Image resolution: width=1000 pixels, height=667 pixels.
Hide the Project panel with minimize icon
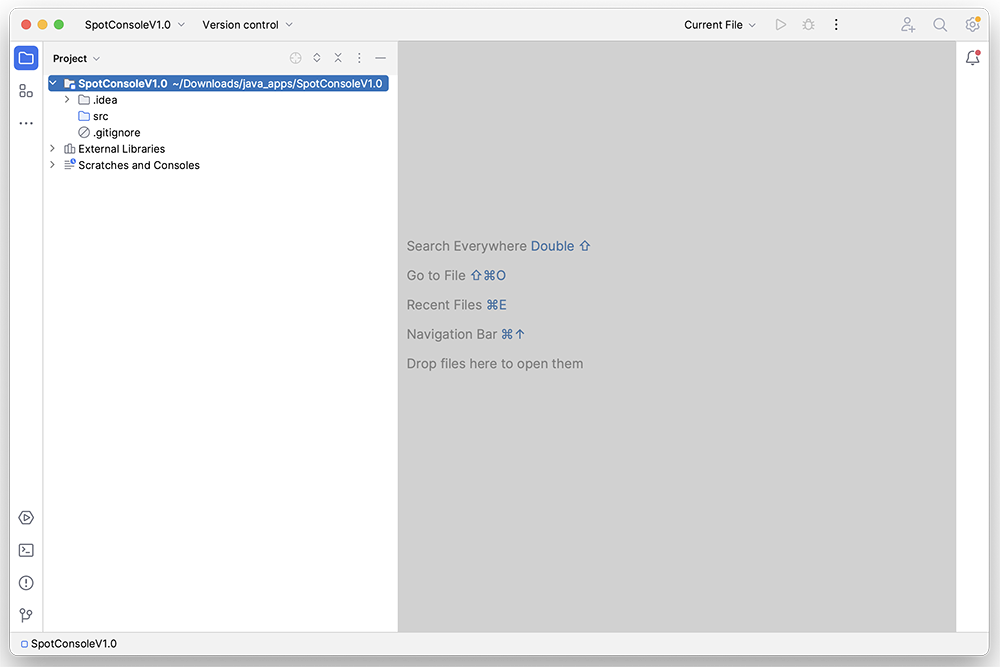[380, 58]
